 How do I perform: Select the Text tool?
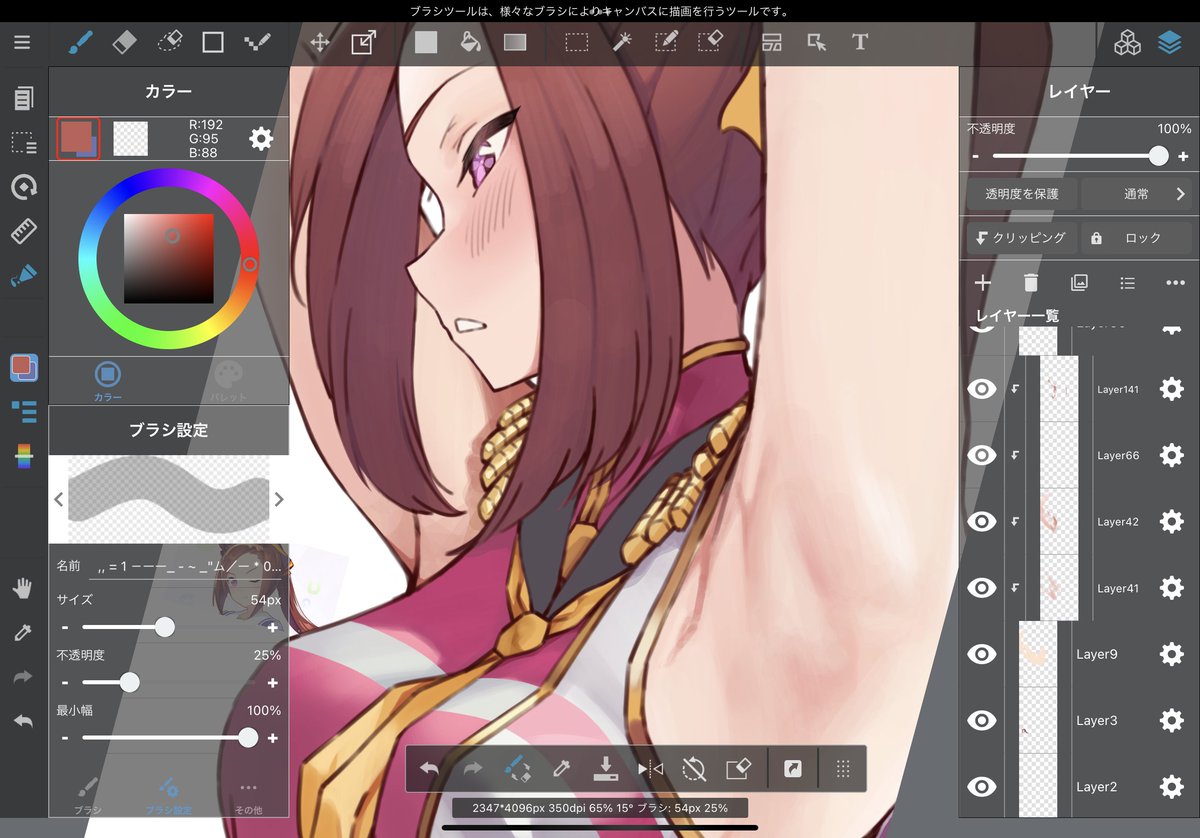(860, 42)
